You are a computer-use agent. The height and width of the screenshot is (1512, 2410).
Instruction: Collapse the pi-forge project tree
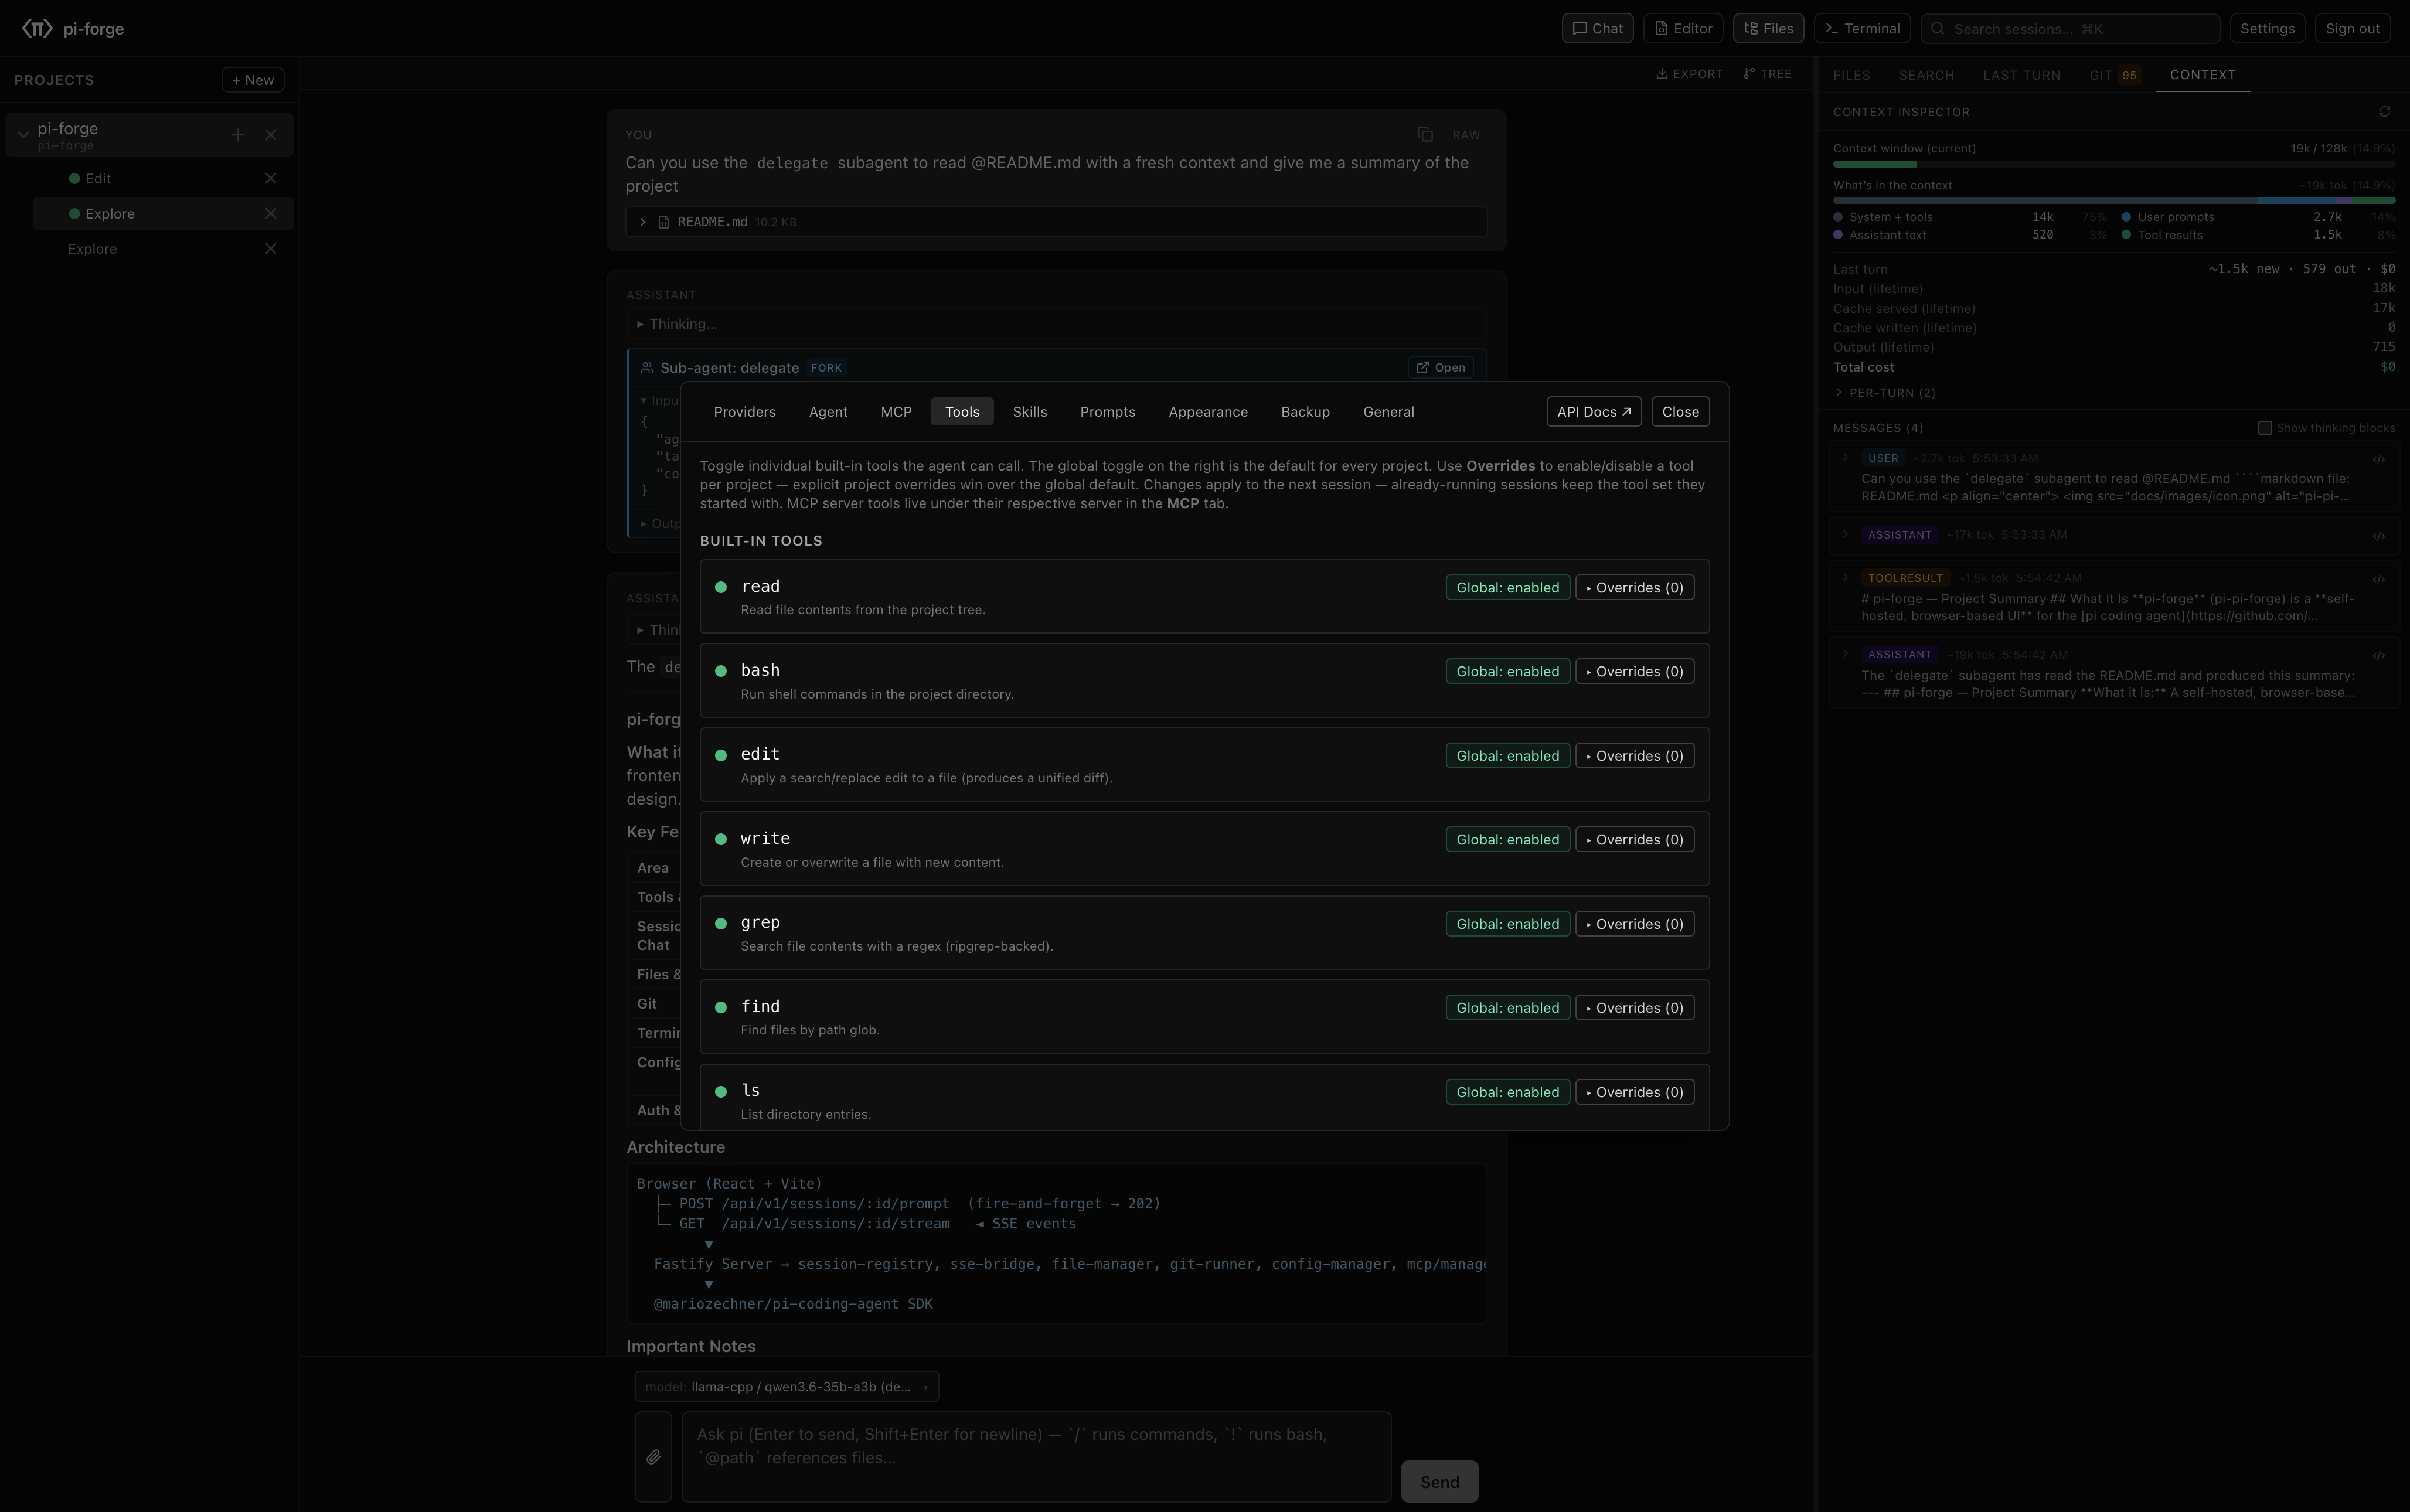pos(23,135)
